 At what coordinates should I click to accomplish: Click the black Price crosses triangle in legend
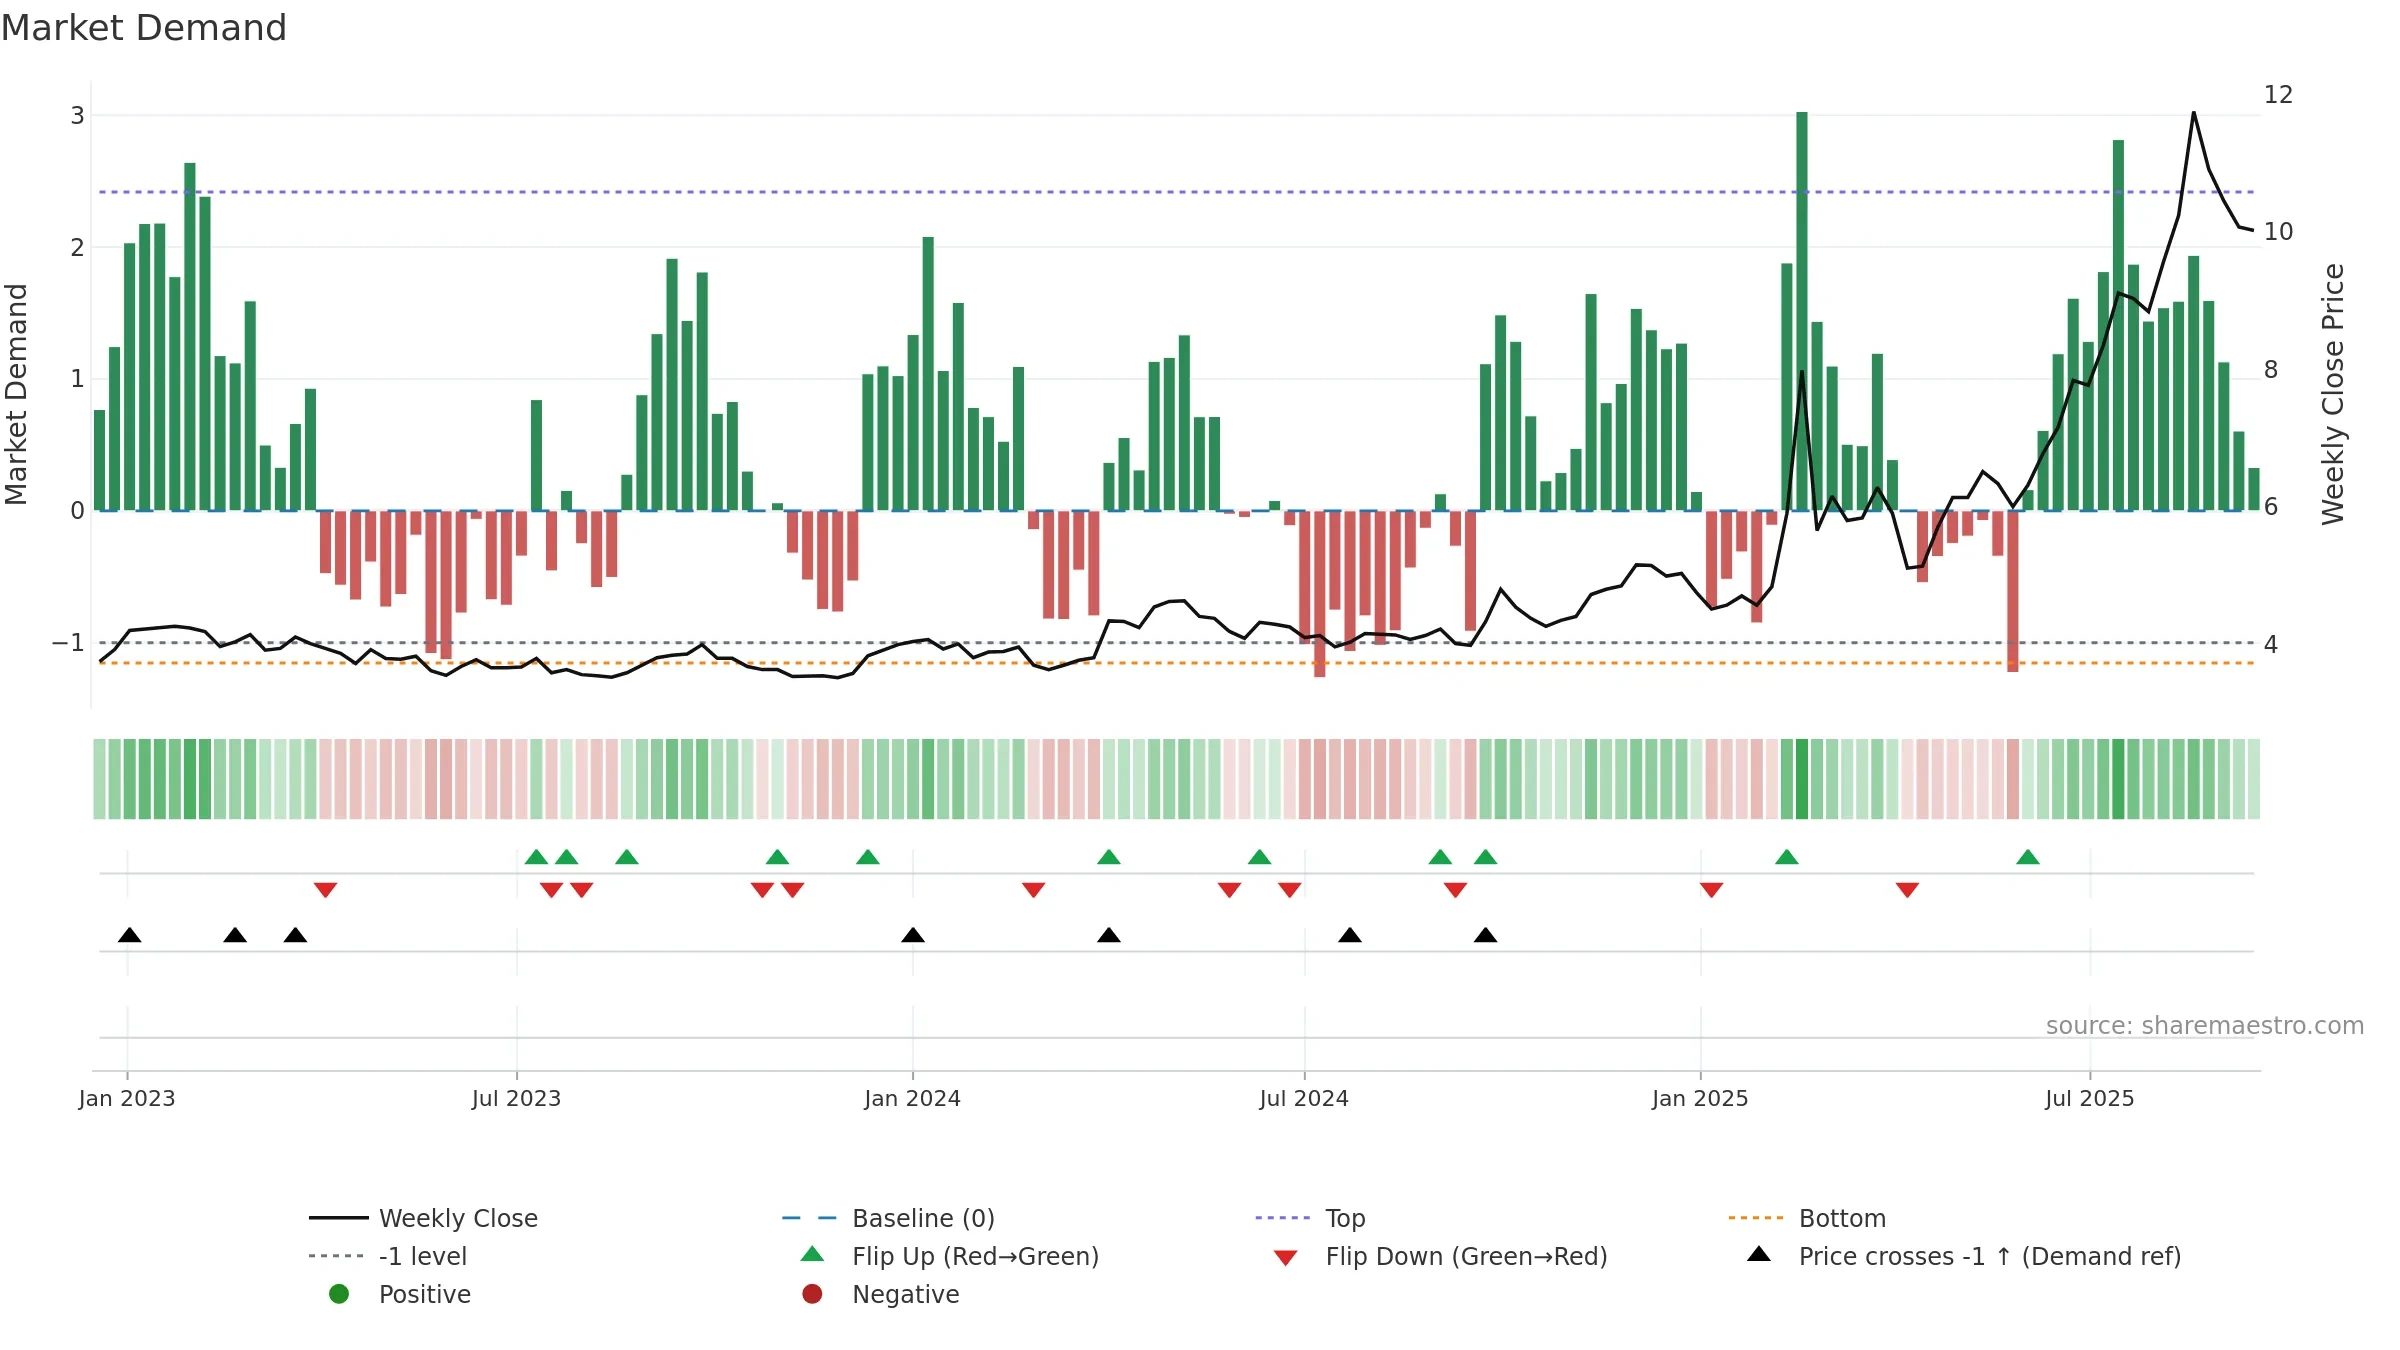[1759, 1254]
